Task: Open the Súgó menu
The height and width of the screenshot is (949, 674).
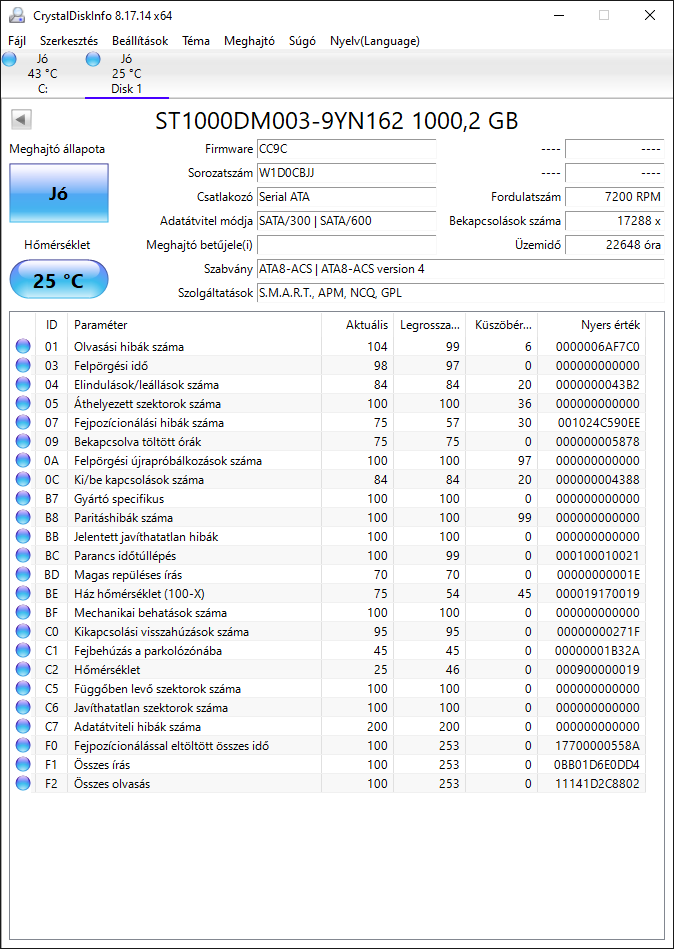Action: point(303,41)
